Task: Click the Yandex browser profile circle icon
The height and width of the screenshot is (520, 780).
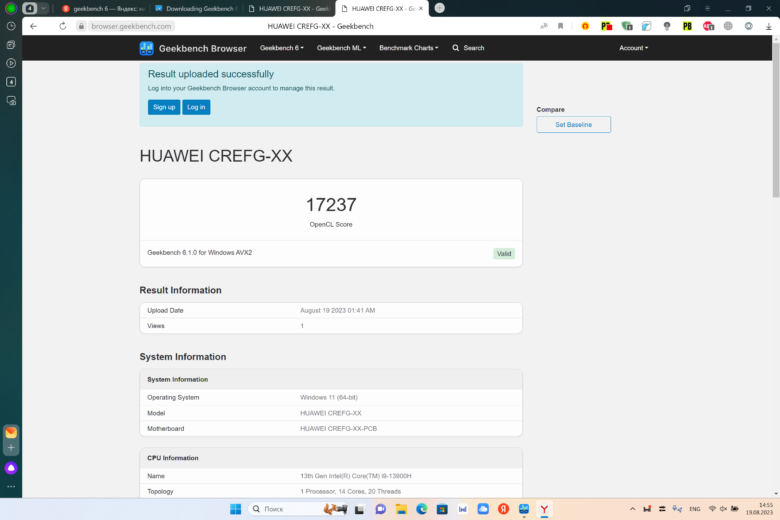Action: 11,8
